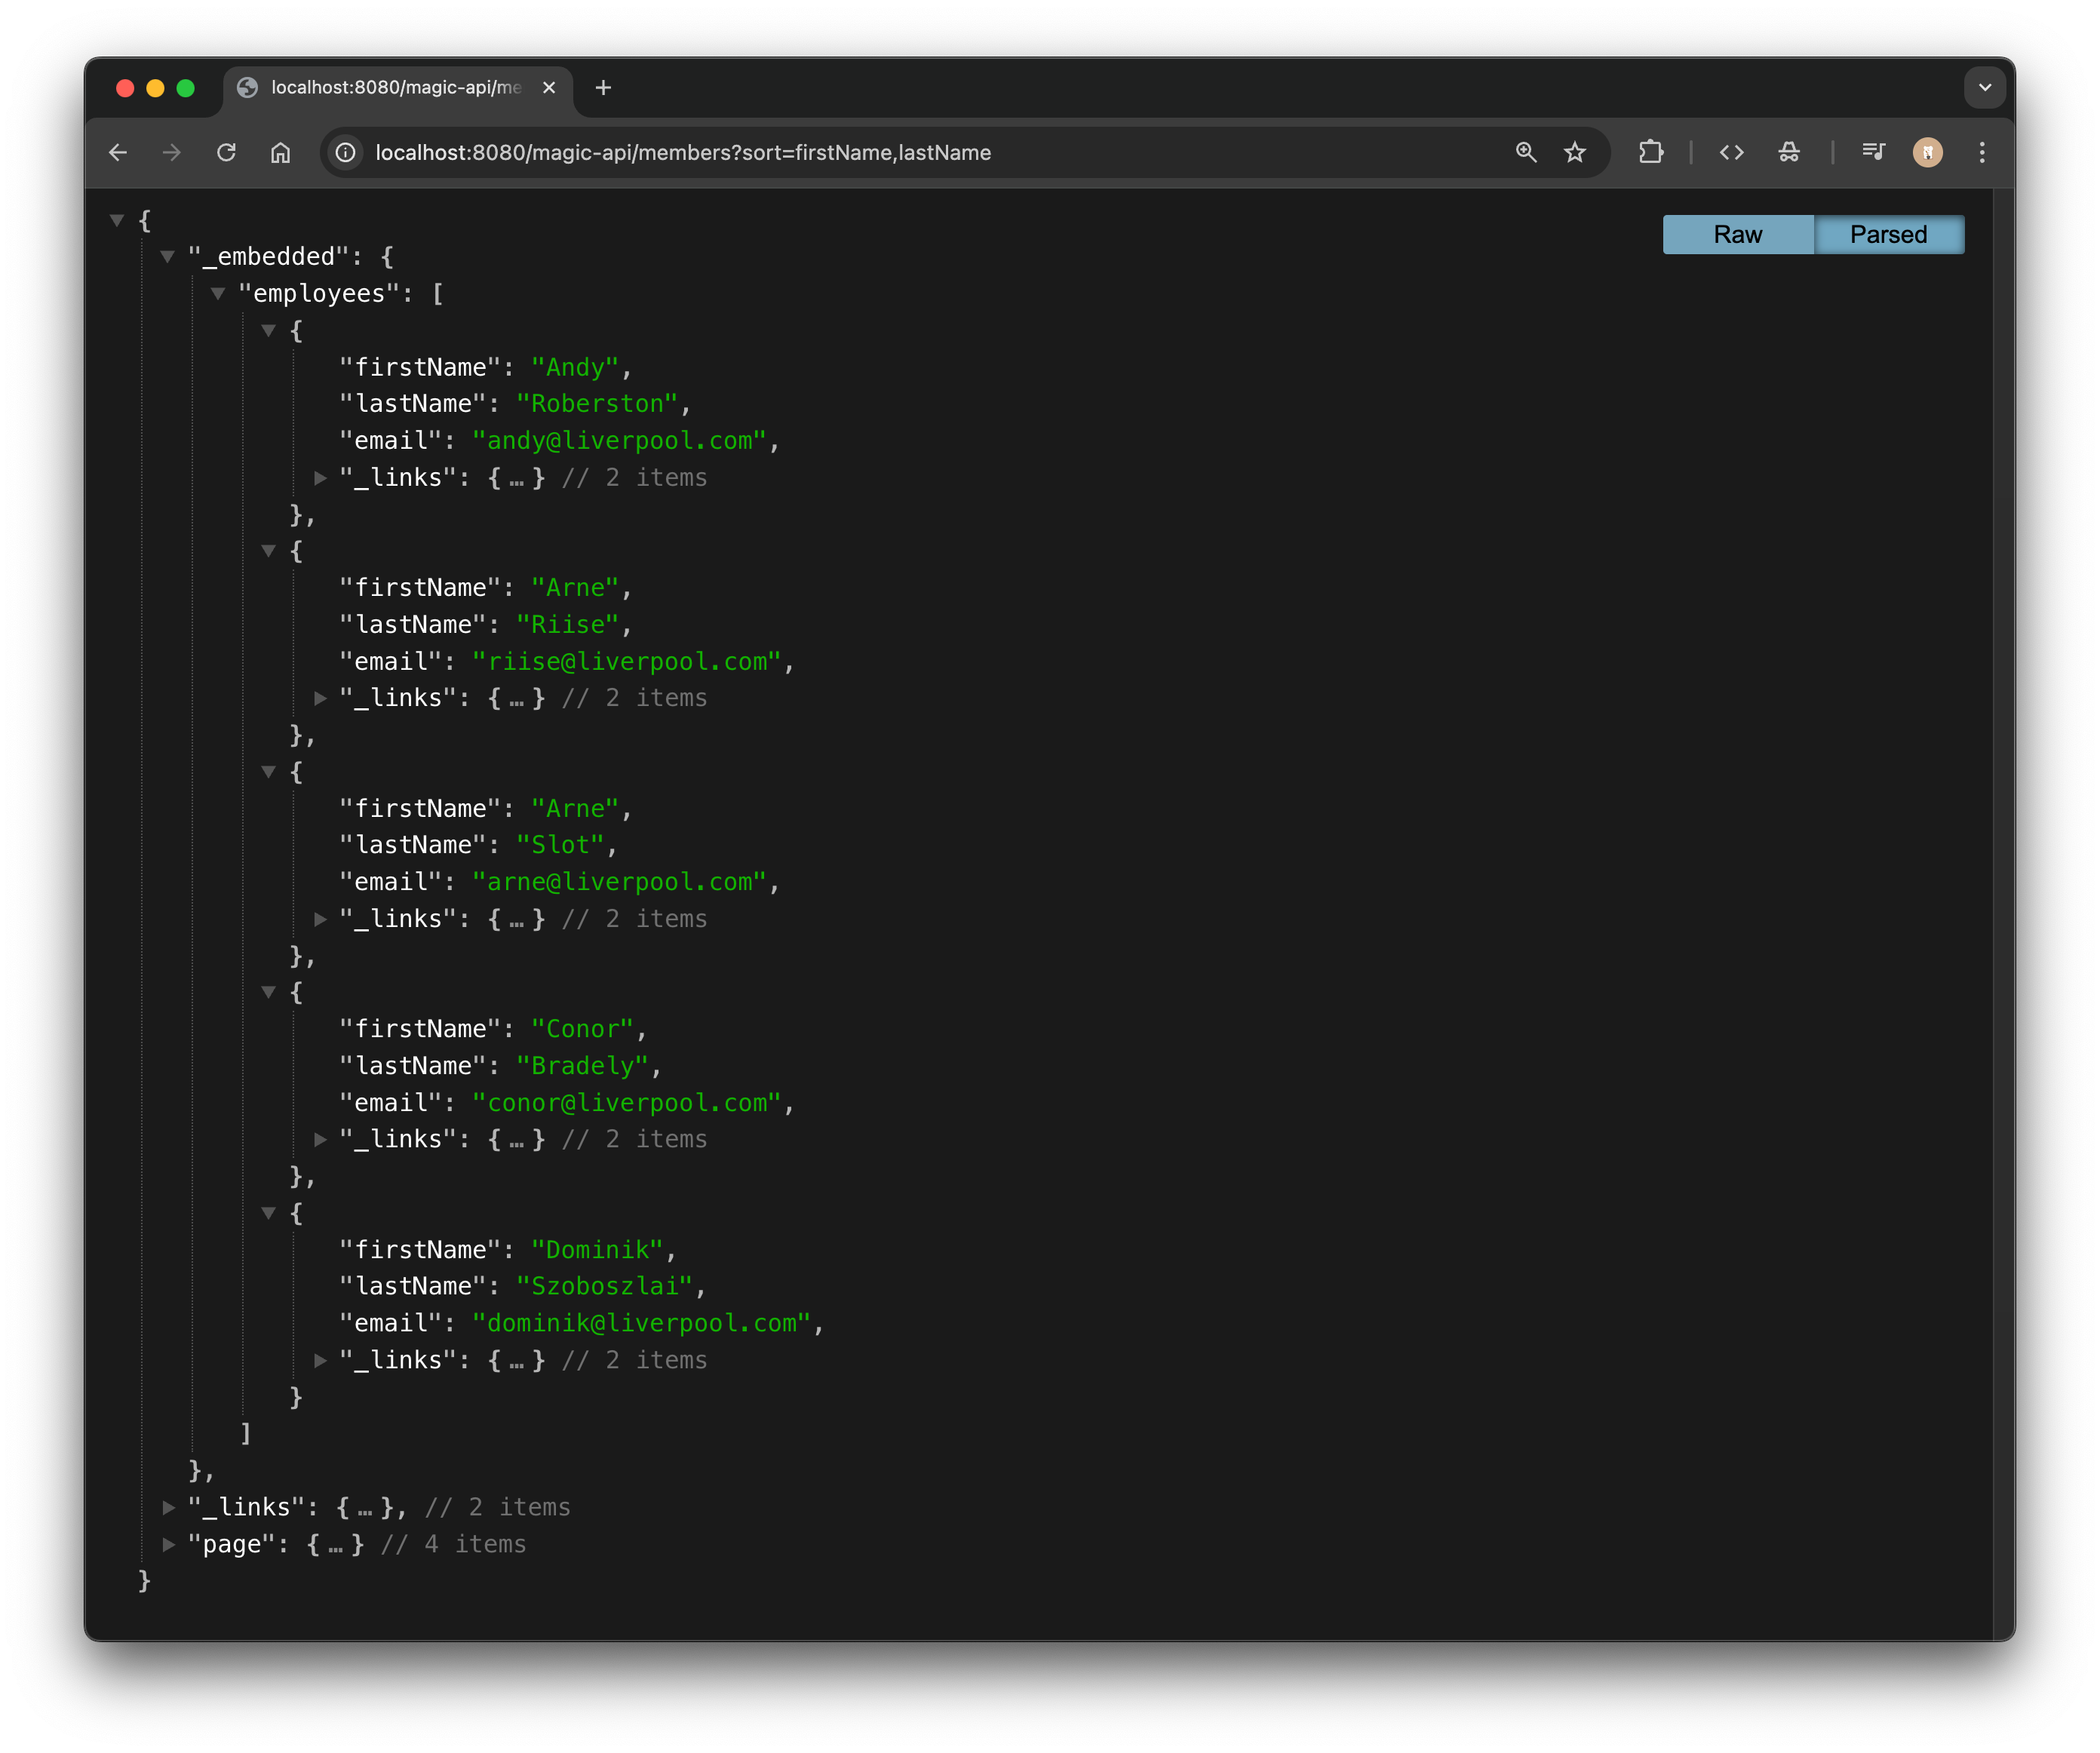Open the tab search dropdown chevron
This screenshot has height=1753, width=2100.
[x=1984, y=88]
